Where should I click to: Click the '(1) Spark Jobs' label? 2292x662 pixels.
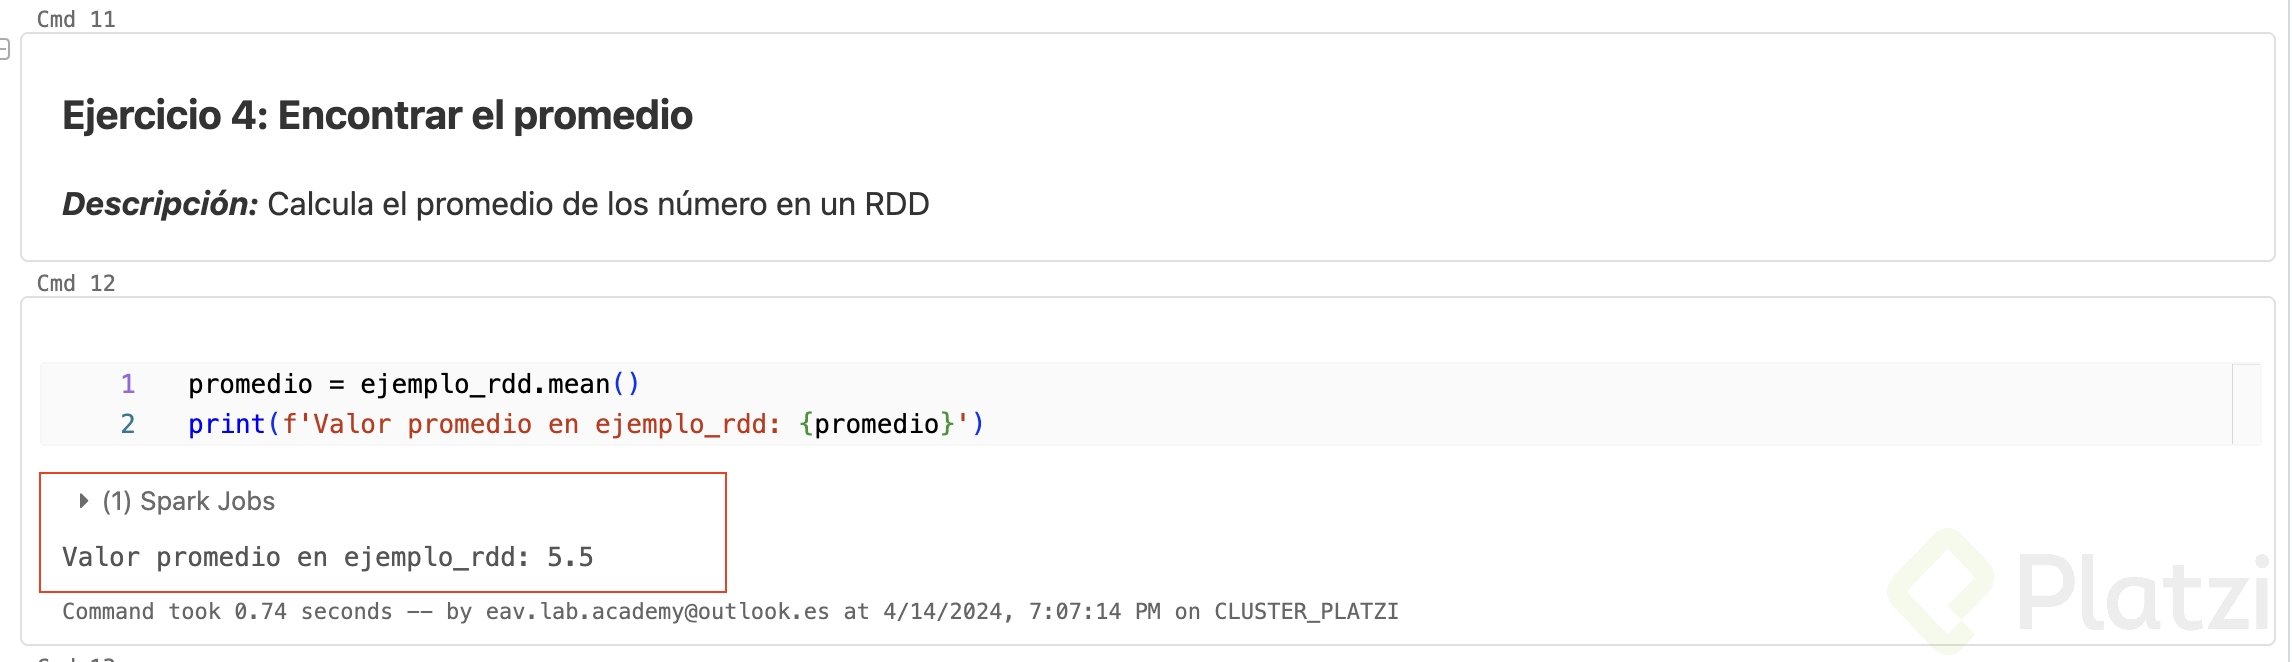click(x=189, y=501)
